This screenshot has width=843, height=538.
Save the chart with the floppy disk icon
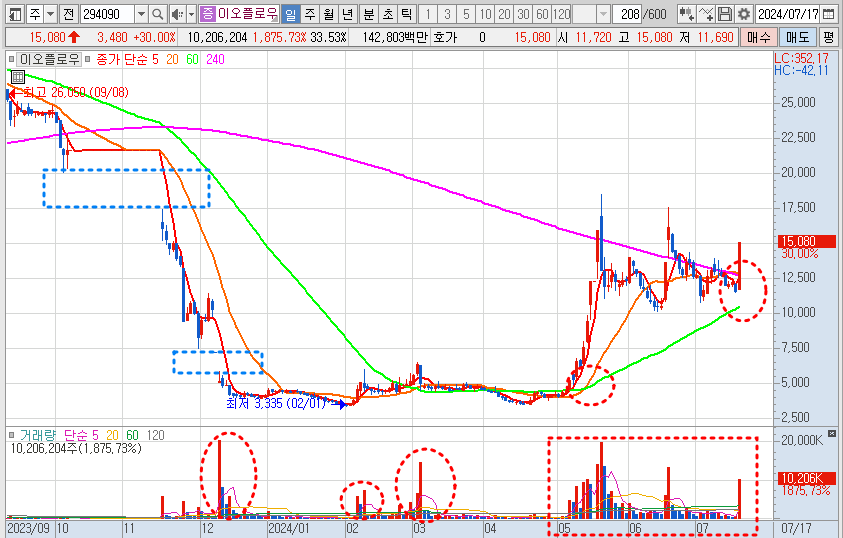point(725,14)
